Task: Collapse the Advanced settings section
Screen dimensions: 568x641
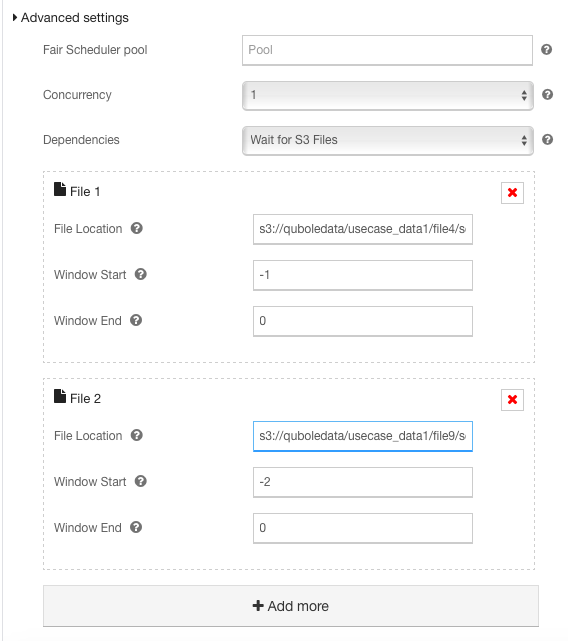Action: click(x=70, y=18)
